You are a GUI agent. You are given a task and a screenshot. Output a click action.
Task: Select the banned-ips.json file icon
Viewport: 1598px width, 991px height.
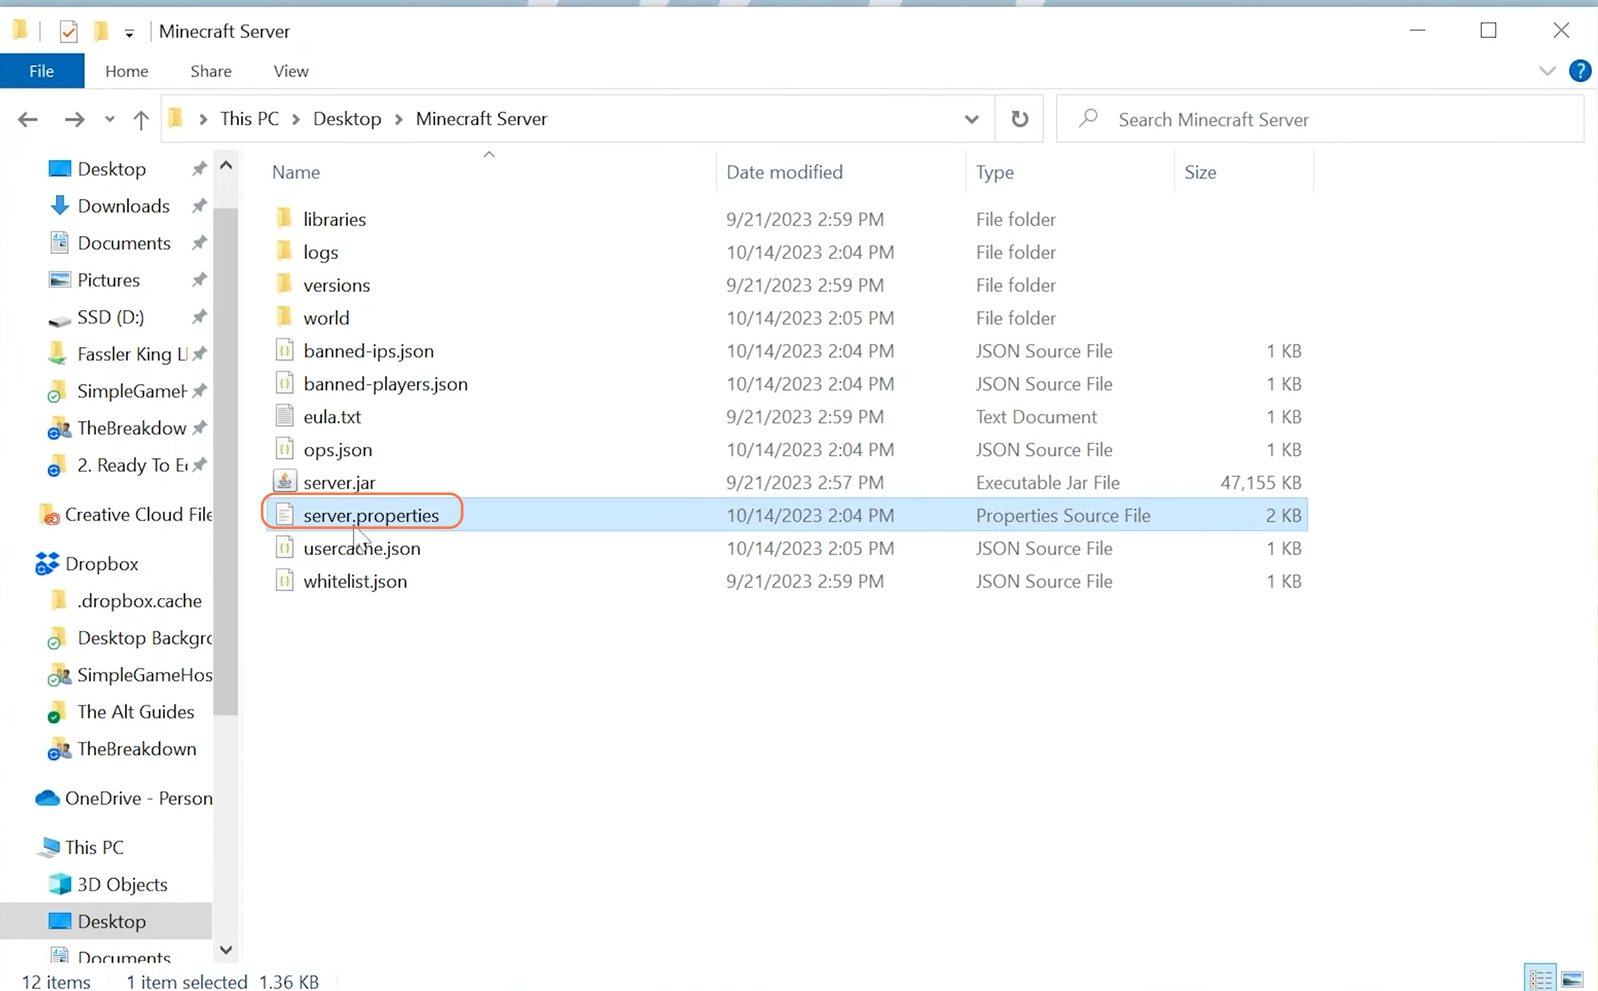(284, 350)
